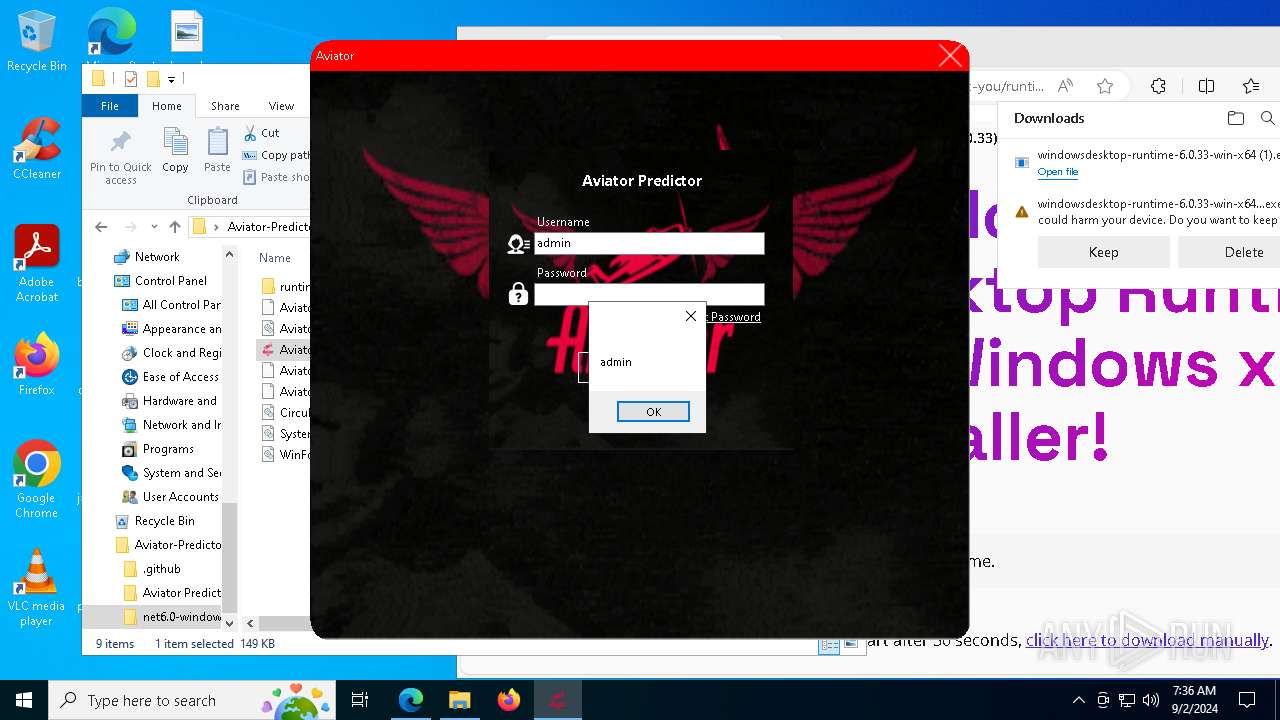Click the taskbar search box
Viewport: 1280px width, 720px height.
[193, 700]
